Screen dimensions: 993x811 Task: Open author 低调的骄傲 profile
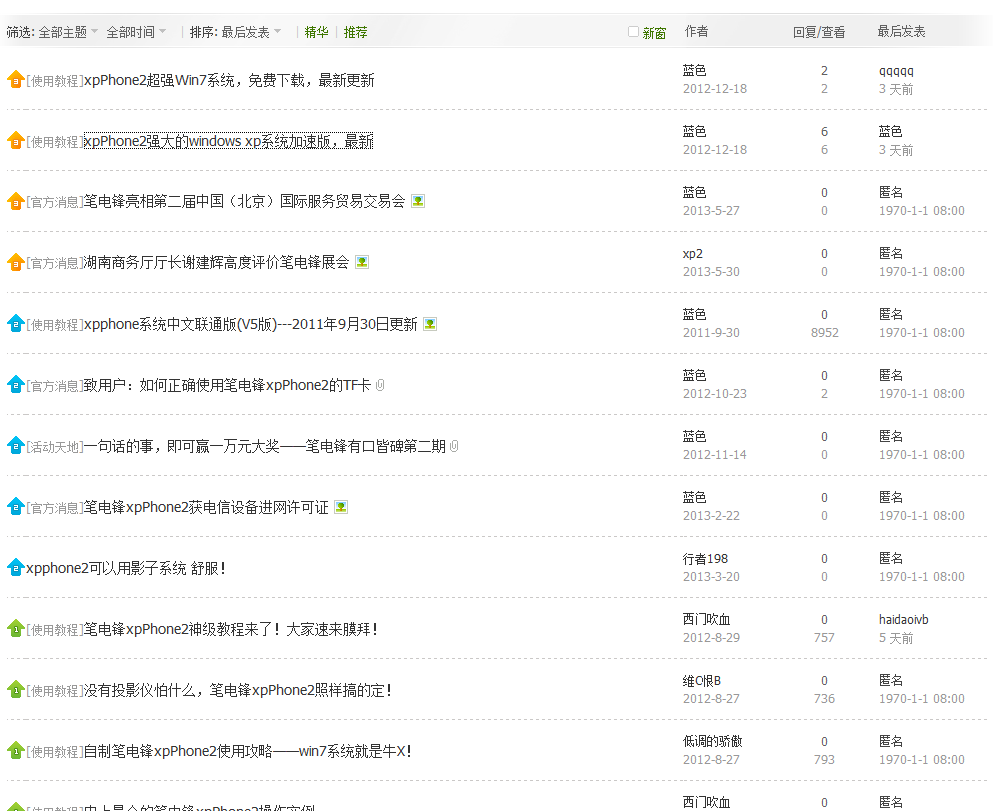712,741
